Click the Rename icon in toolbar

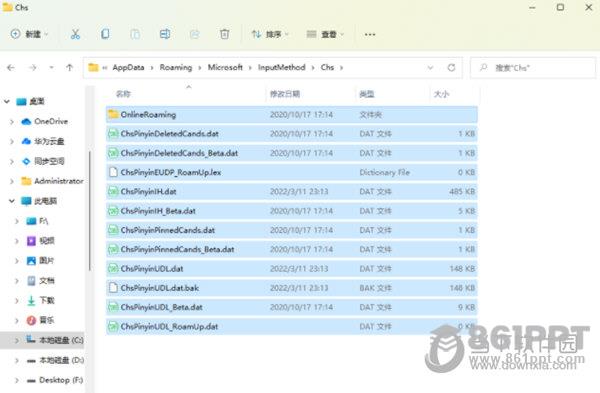tap(165, 34)
